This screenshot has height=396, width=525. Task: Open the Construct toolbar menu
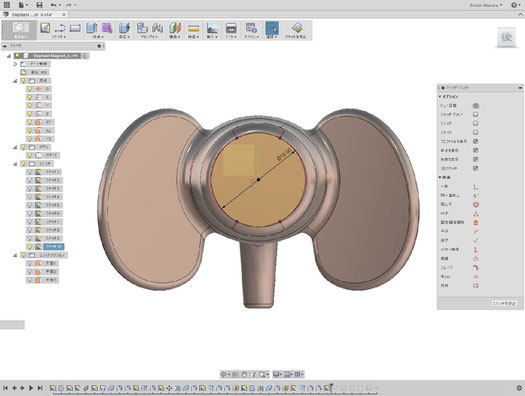(175, 36)
